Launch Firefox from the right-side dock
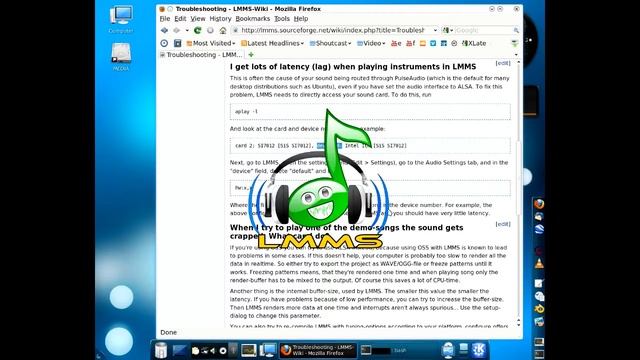Image resolution: width=640 pixels, height=360 pixels. (539, 203)
